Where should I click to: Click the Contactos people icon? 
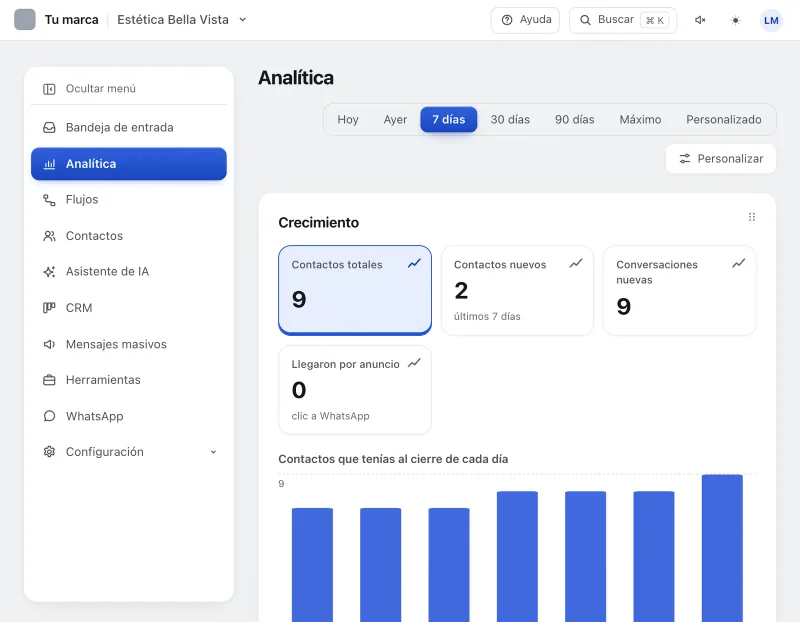(49, 236)
